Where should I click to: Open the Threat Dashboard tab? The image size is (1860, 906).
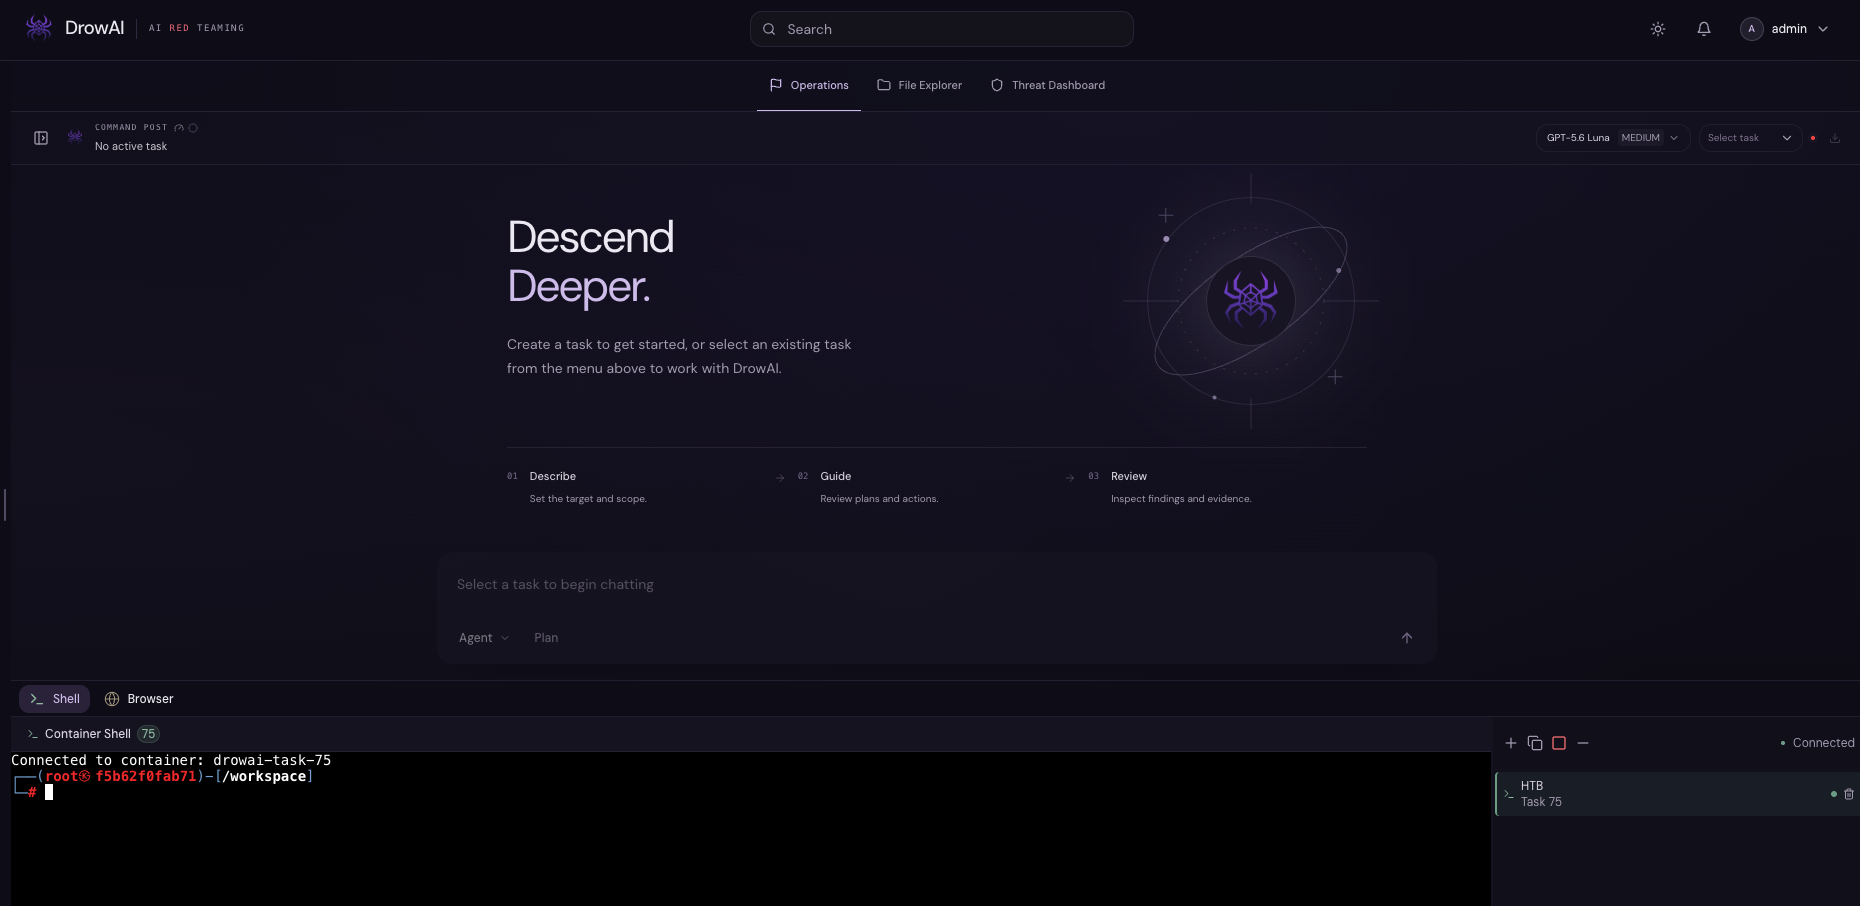1047,85
